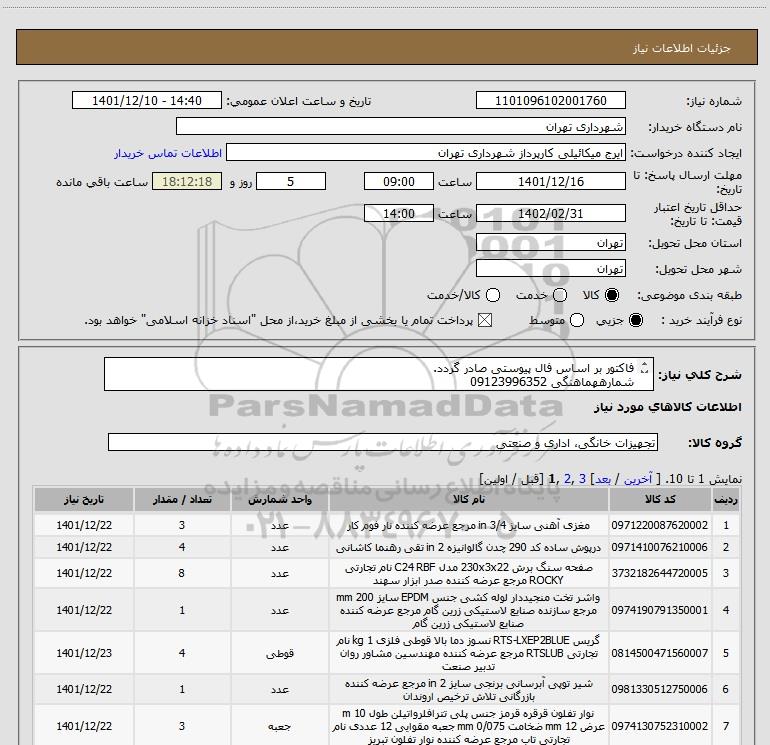Image resolution: width=770 pixels, height=745 pixels.
Task: Click the deadline time field 09:00
Action: click(399, 181)
